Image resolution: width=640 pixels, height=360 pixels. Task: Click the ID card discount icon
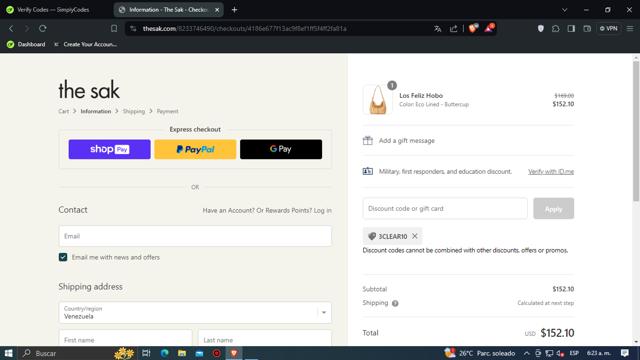pyautogui.click(x=368, y=171)
